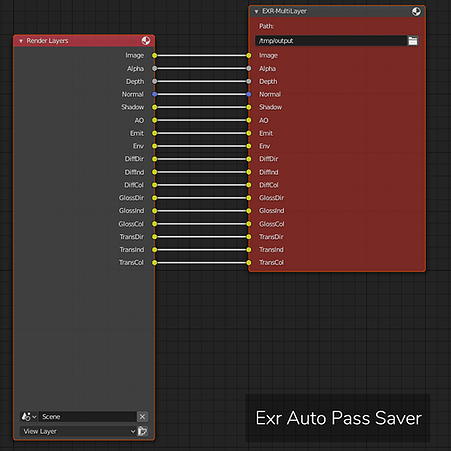The height and width of the screenshot is (451, 451).
Task: Click EXR-MultiLayer GlossInd input socket
Action: (249, 211)
